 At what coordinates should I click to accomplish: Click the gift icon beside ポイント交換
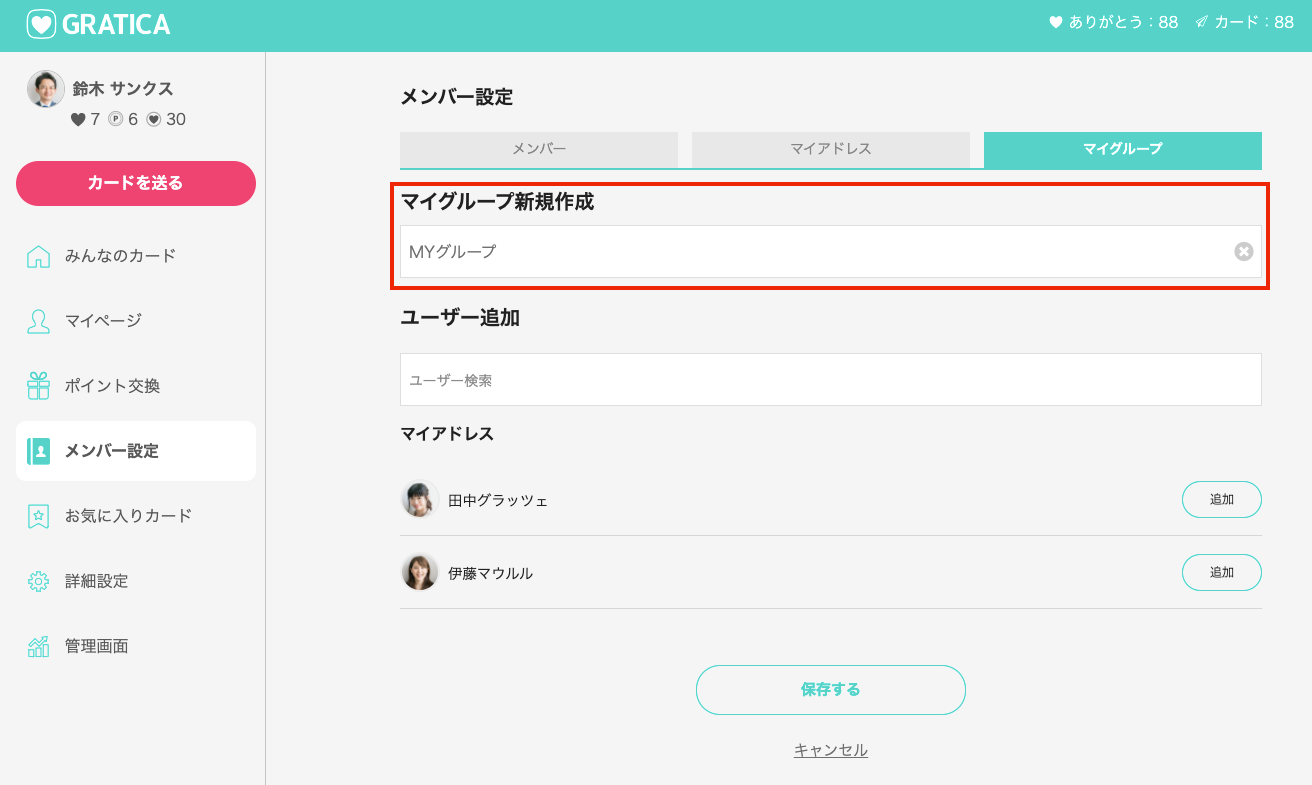[38, 386]
